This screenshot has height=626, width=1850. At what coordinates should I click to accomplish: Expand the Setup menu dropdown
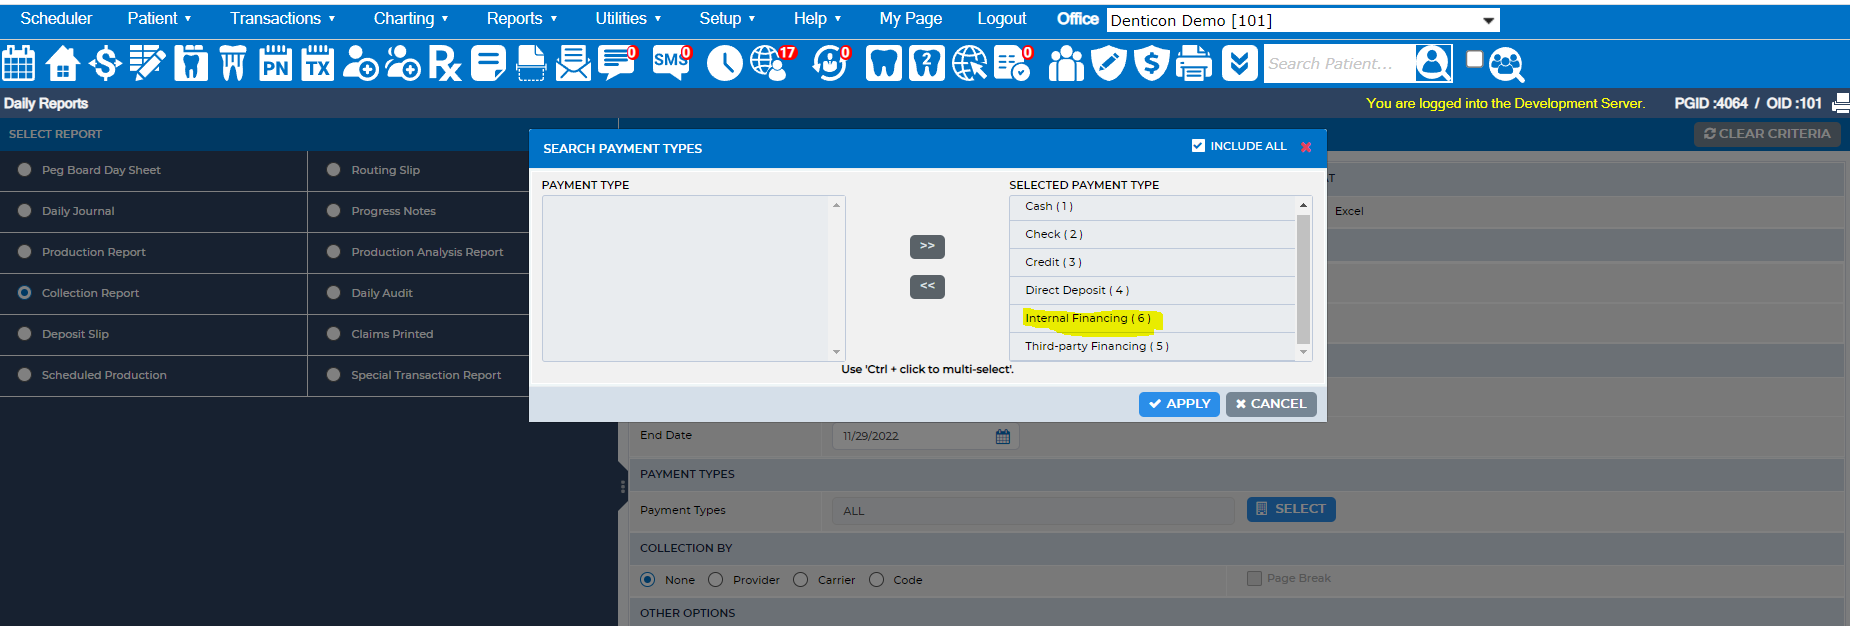click(x=727, y=18)
